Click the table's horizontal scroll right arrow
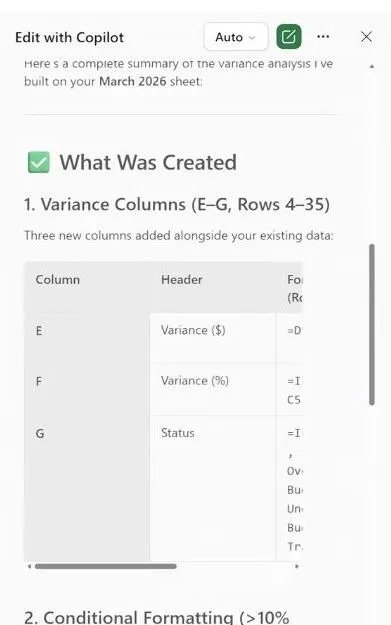This screenshot has width=391, height=625. click(x=297, y=566)
